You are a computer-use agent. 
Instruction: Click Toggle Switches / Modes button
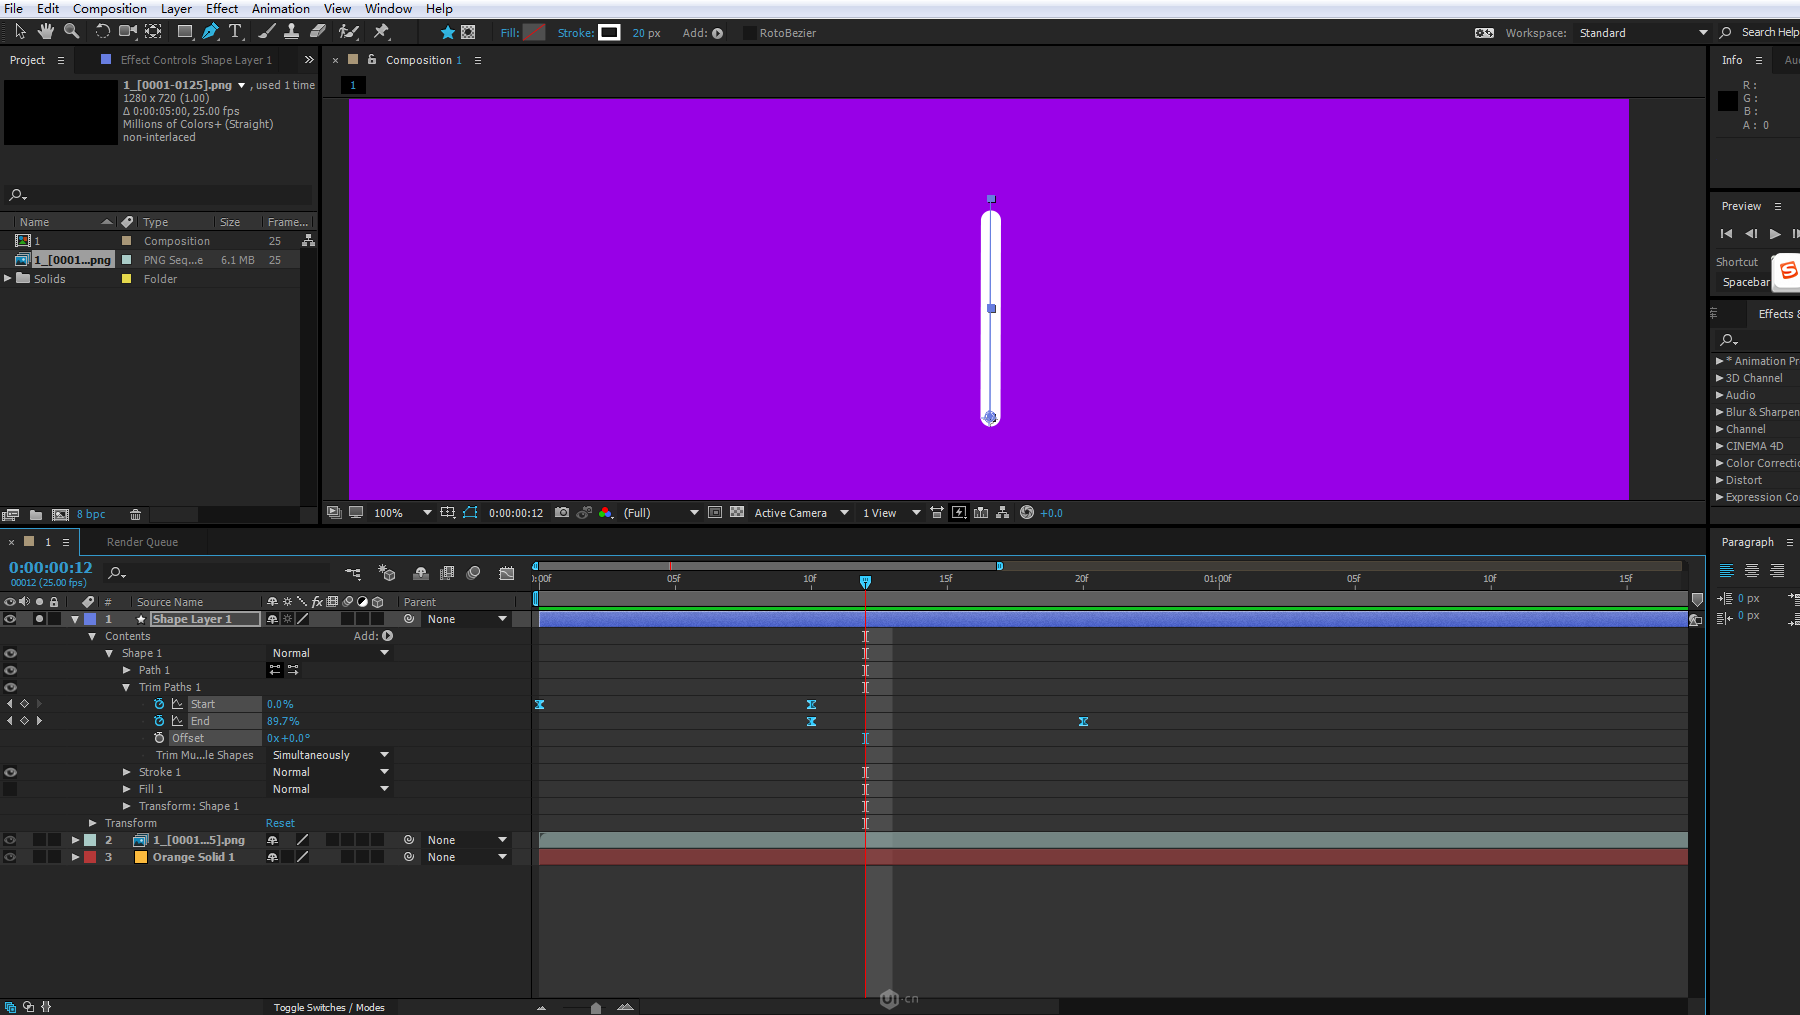tap(329, 1007)
